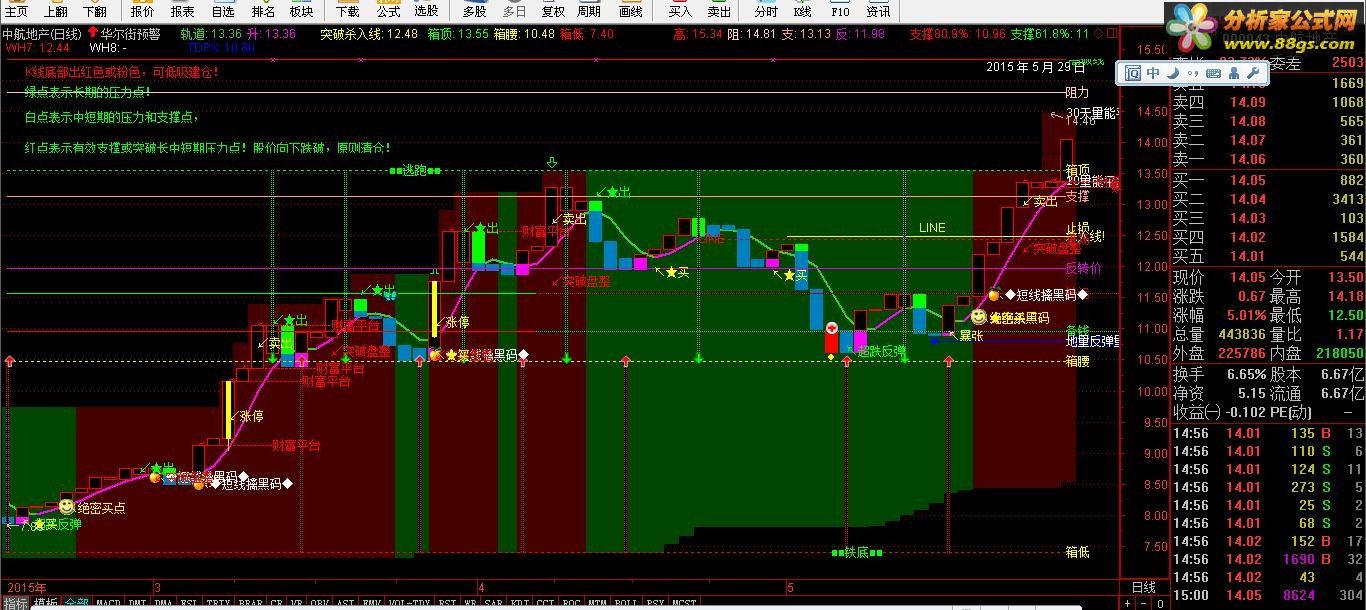
Task: Open the 报价 quotes view
Action: point(143,12)
